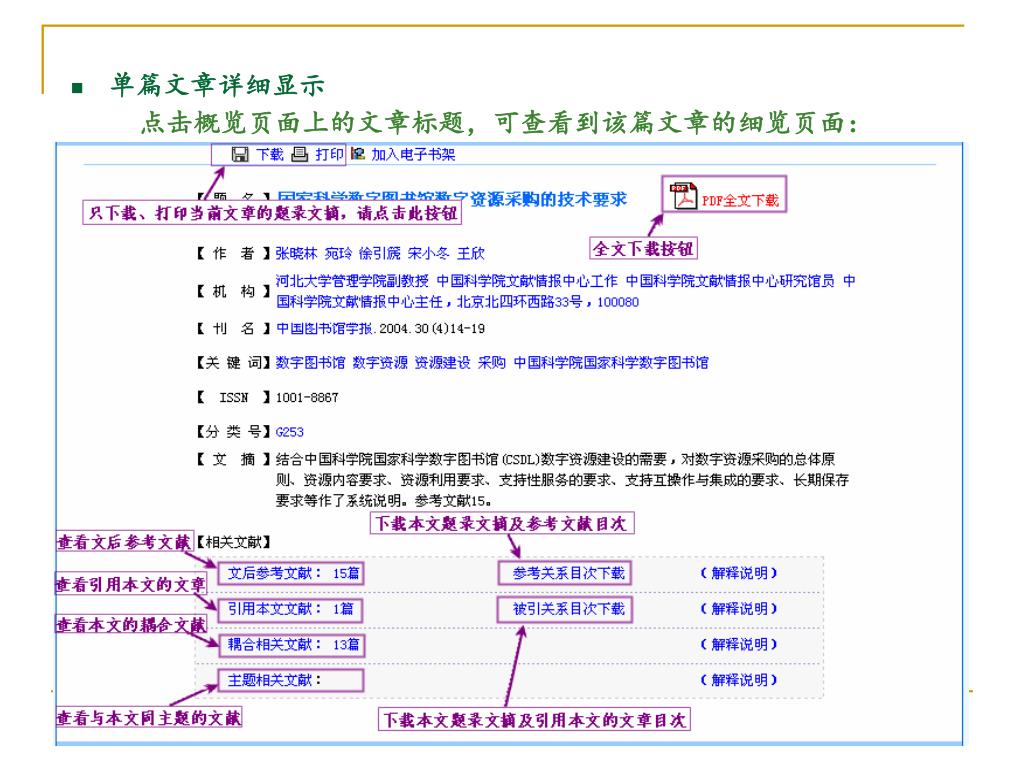The image size is (1024, 768).
Task: Open 解释说明 for 主题相关文献 row
Action: coord(739,680)
